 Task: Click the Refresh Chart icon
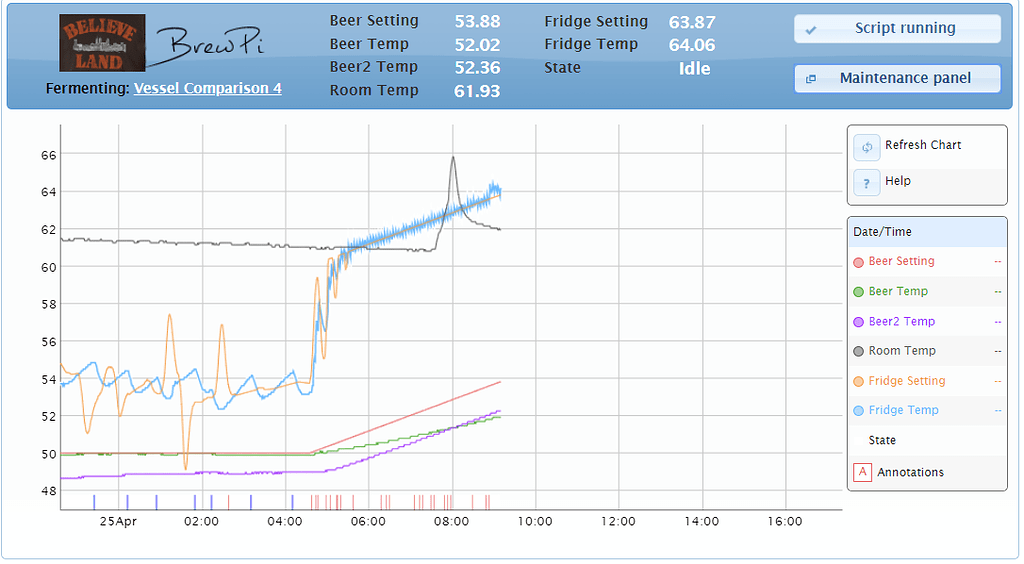[866, 146]
